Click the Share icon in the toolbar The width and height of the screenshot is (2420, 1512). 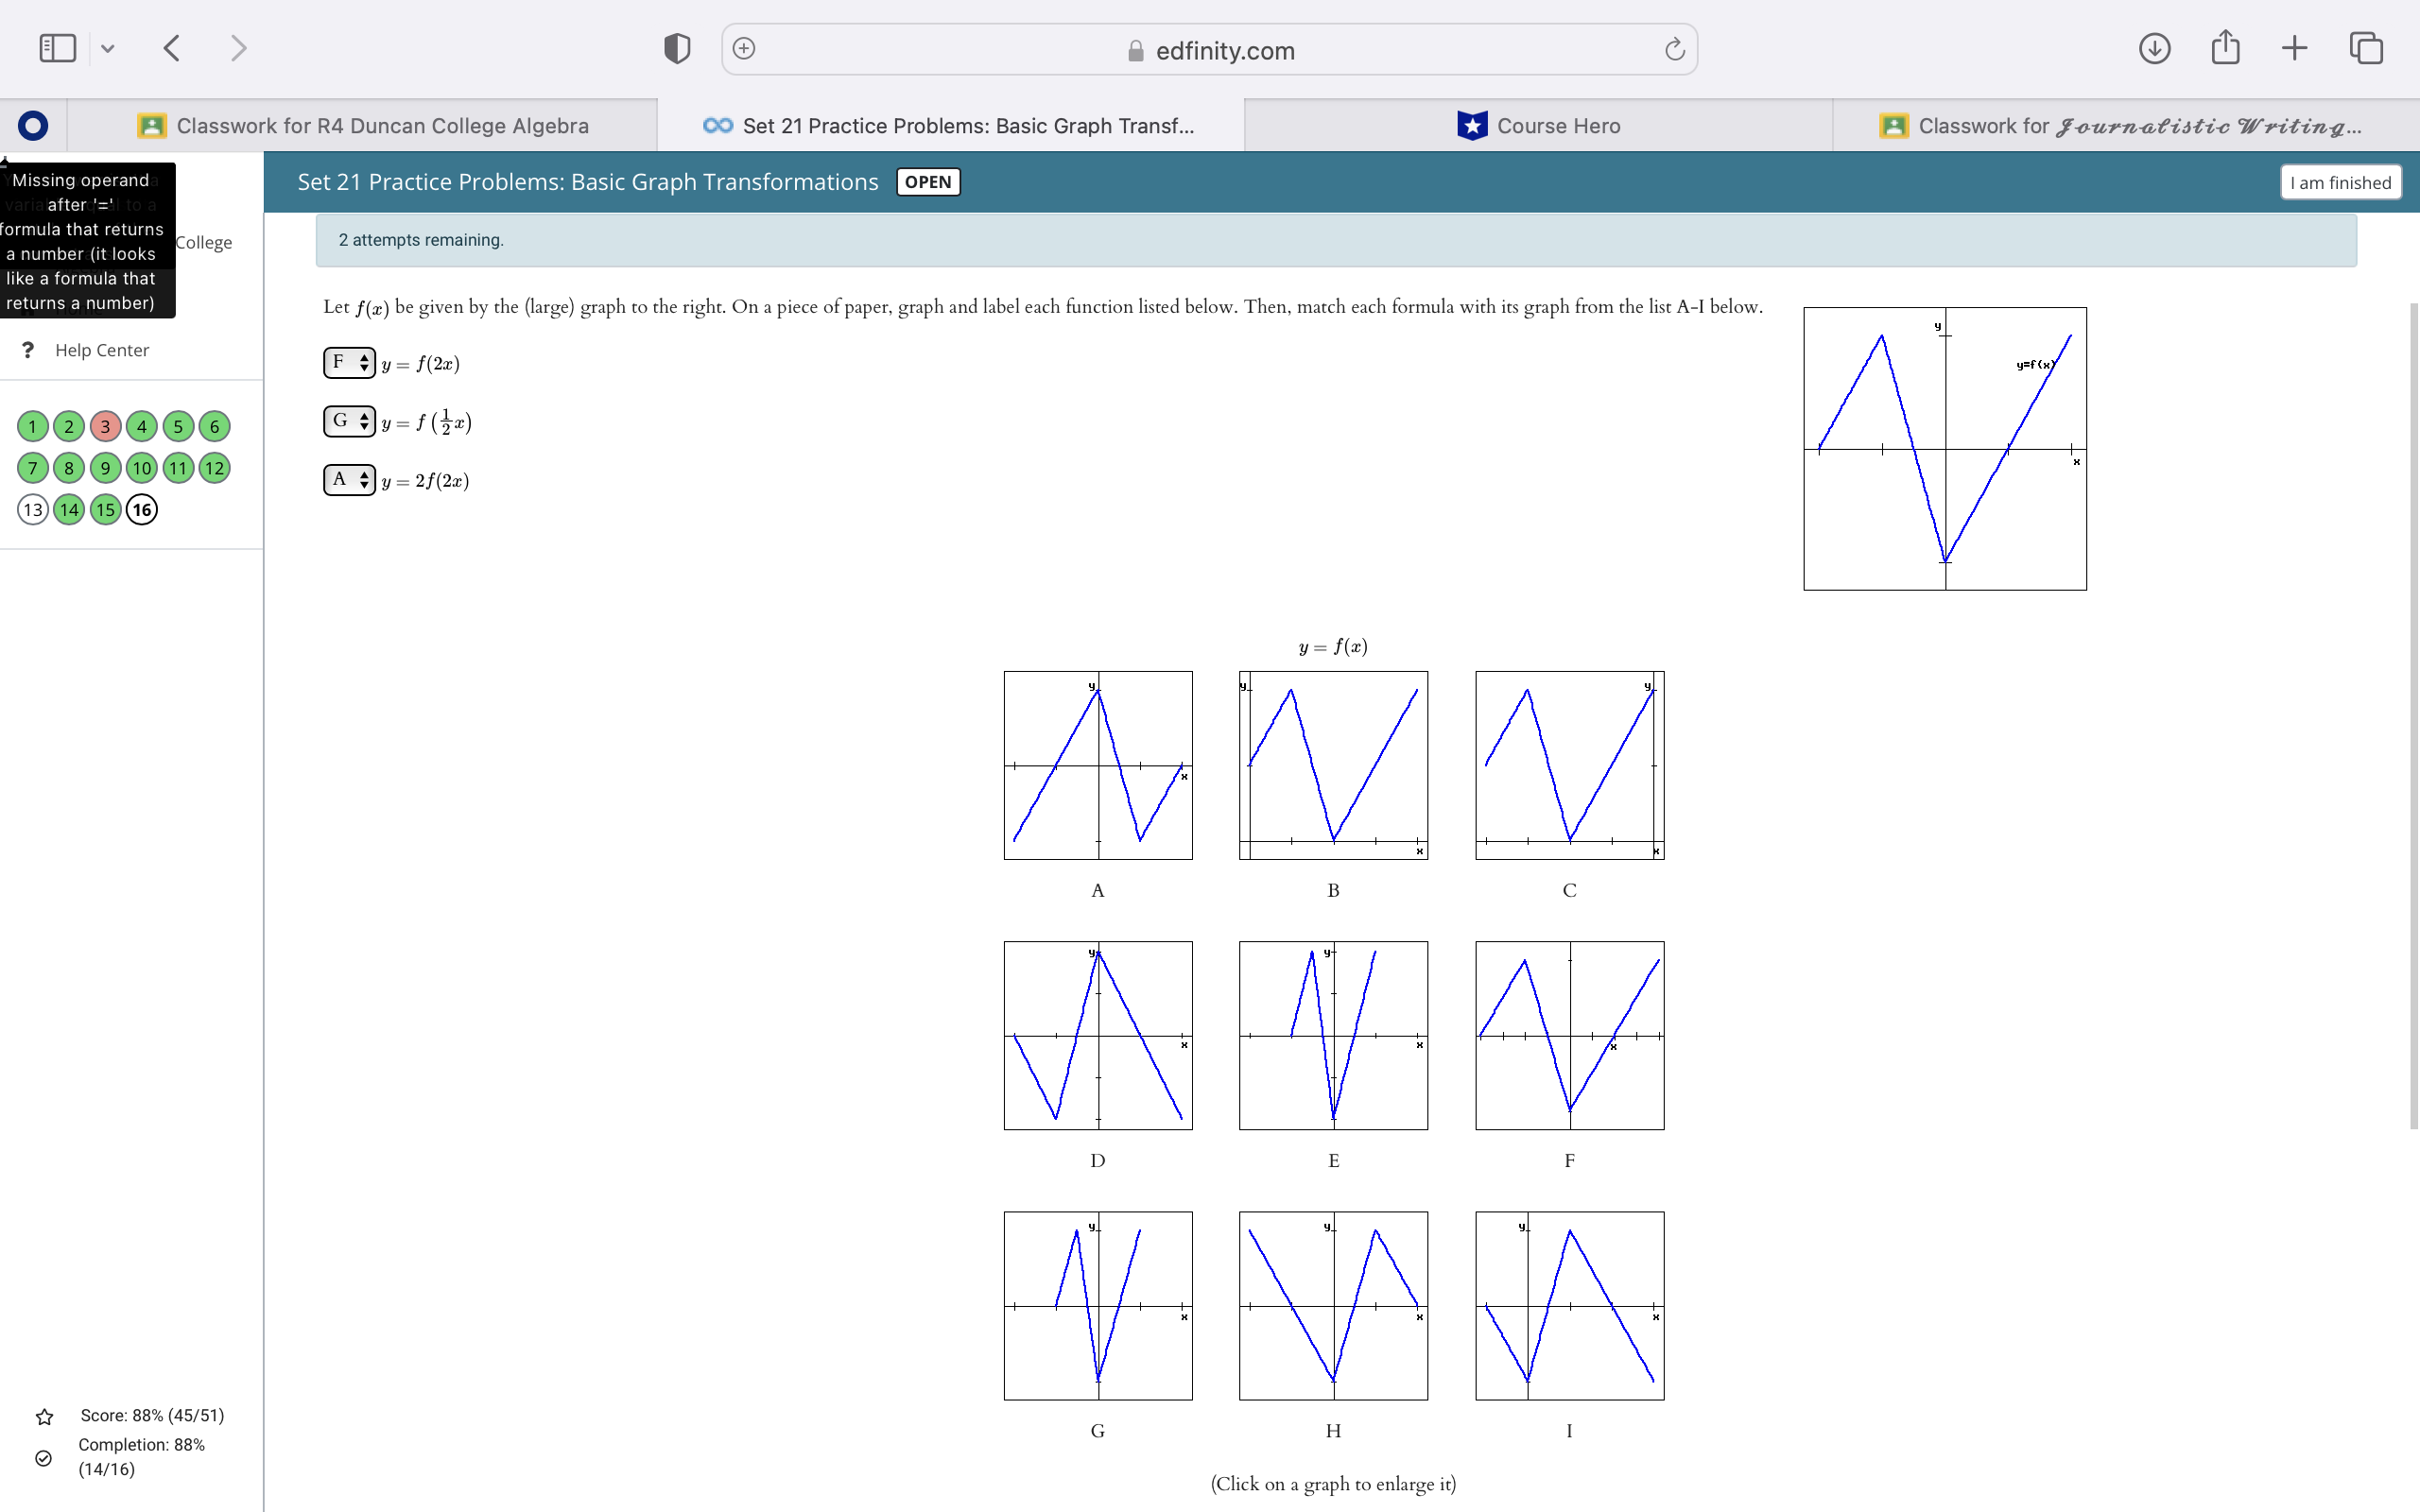[2225, 48]
